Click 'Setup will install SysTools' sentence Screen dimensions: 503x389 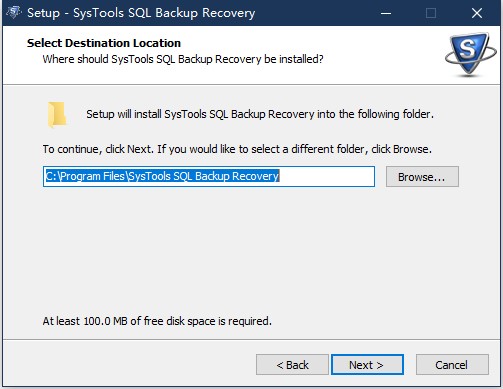pos(260,114)
